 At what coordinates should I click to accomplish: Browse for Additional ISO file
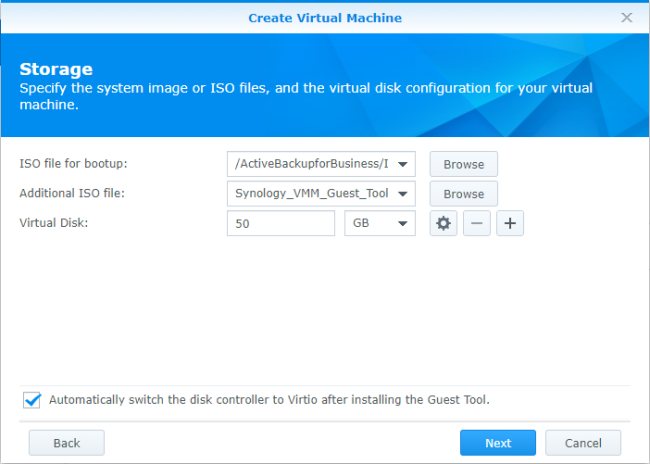point(463,194)
